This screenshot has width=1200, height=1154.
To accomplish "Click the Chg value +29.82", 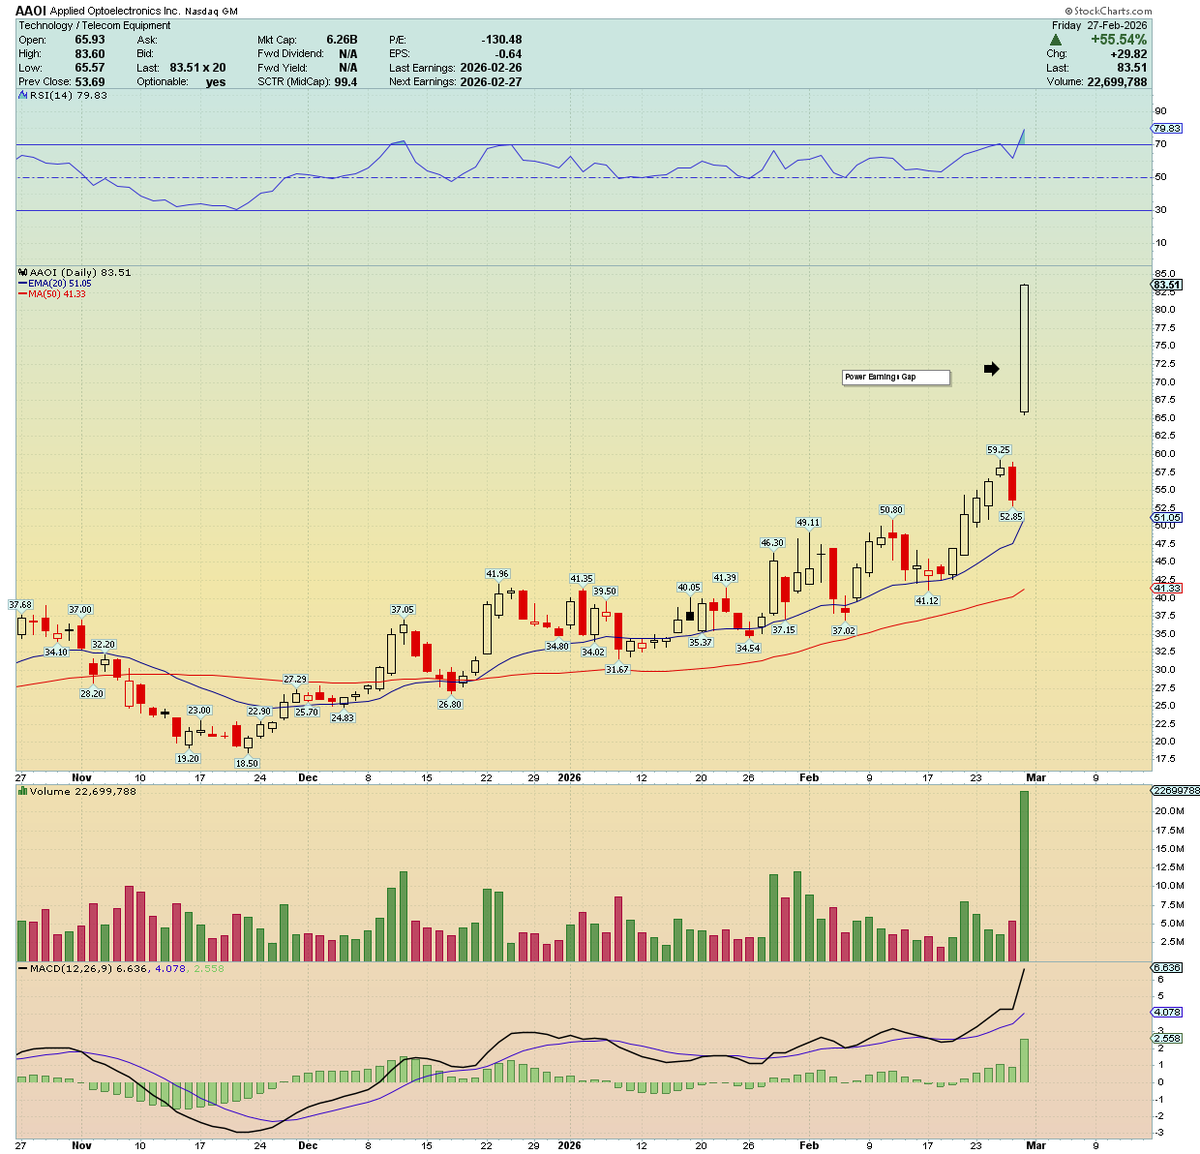I will tap(1128, 54).
